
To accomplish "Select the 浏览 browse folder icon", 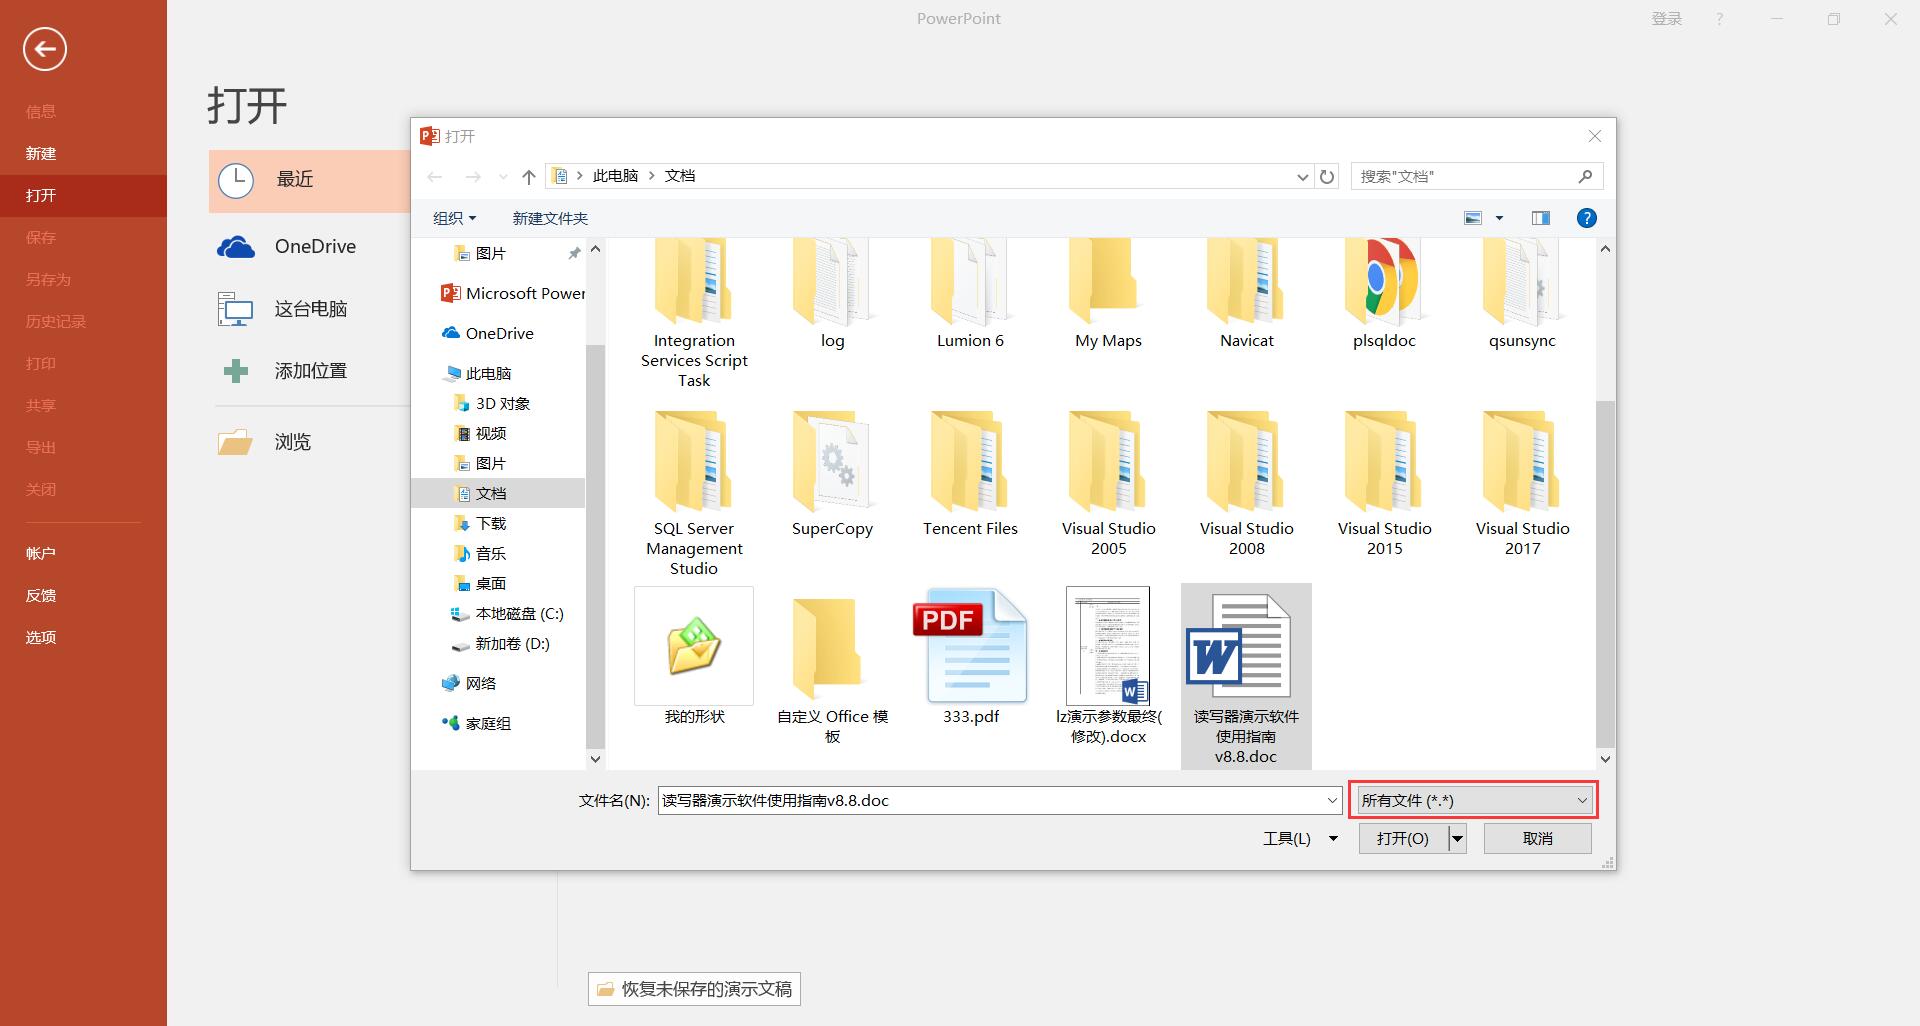I will pyautogui.click(x=236, y=442).
